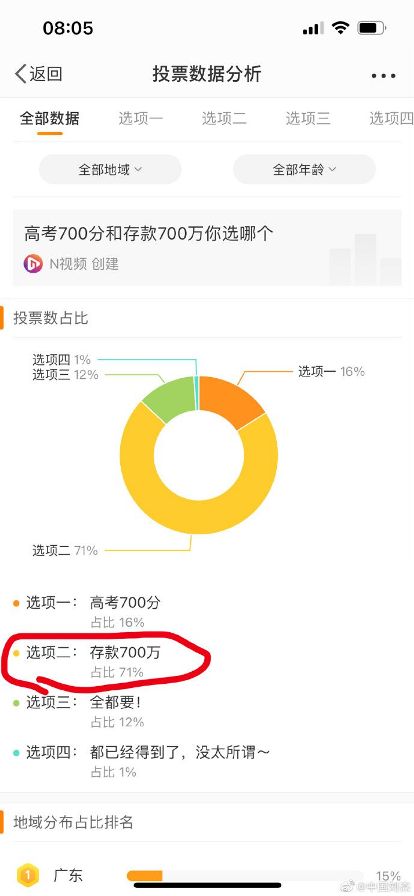Tap the battery indicator in status bar

(x=372, y=27)
